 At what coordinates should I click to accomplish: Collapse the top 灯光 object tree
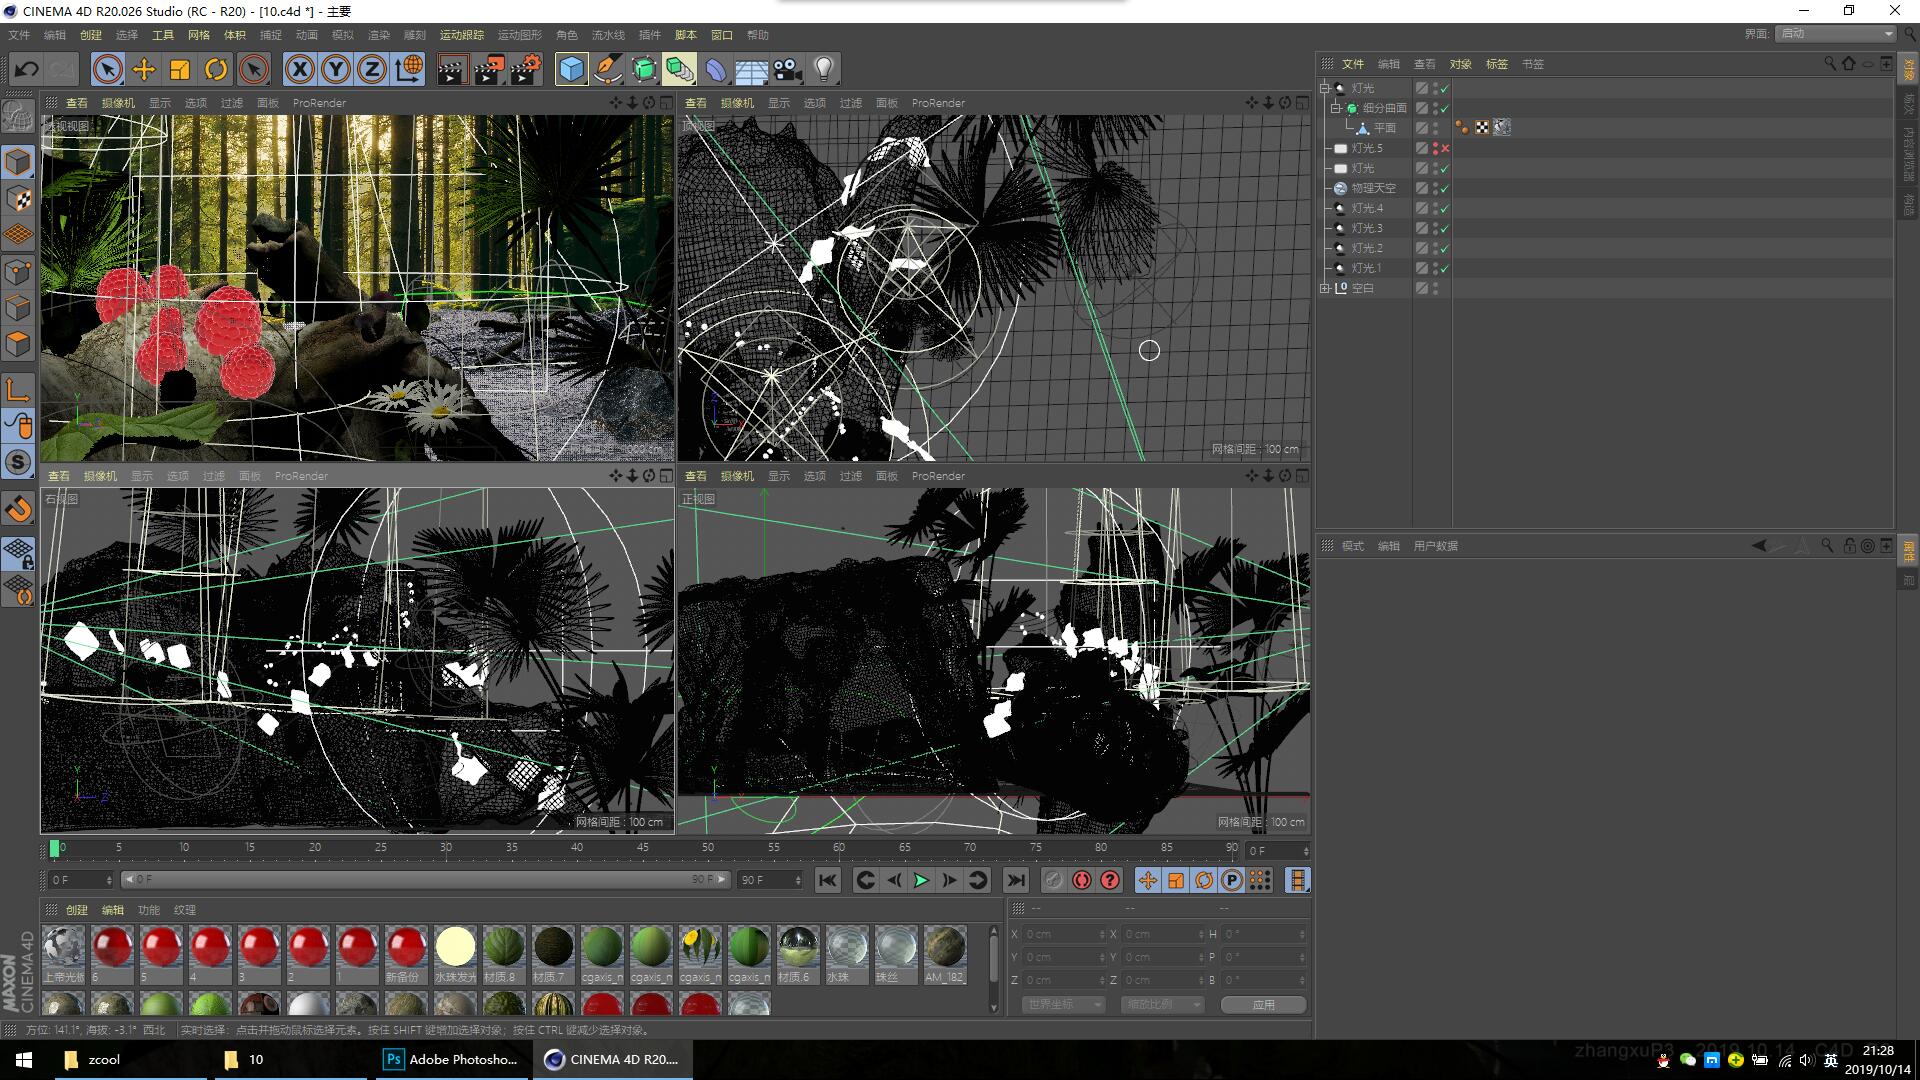[x=1325, y=88]
